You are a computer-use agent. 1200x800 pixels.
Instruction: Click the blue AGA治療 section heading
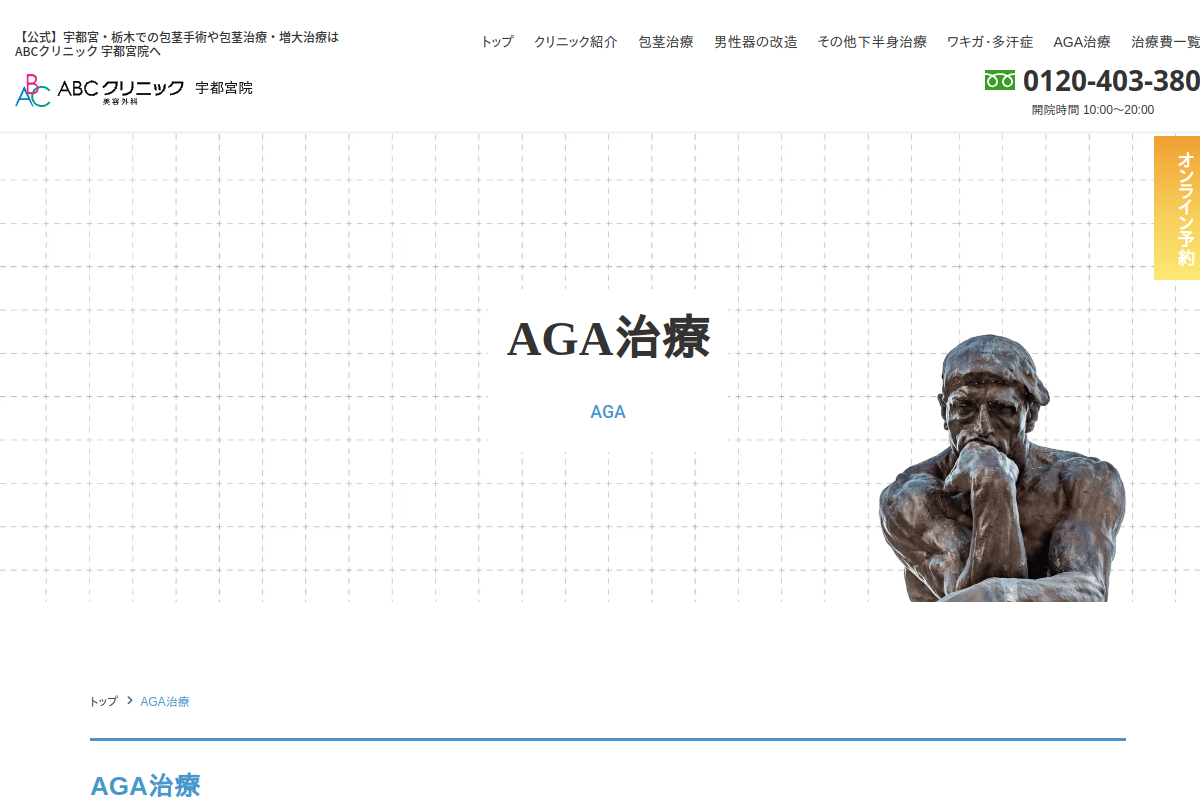145,785
